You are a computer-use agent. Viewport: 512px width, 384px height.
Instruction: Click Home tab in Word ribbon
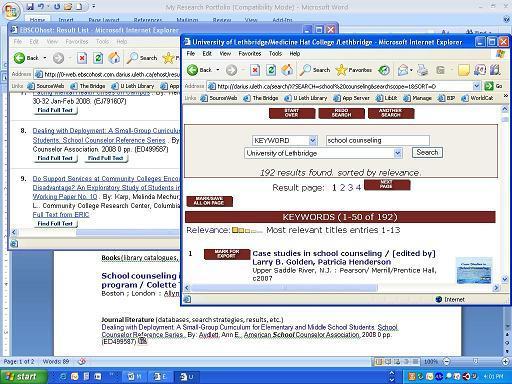[37, 20]
